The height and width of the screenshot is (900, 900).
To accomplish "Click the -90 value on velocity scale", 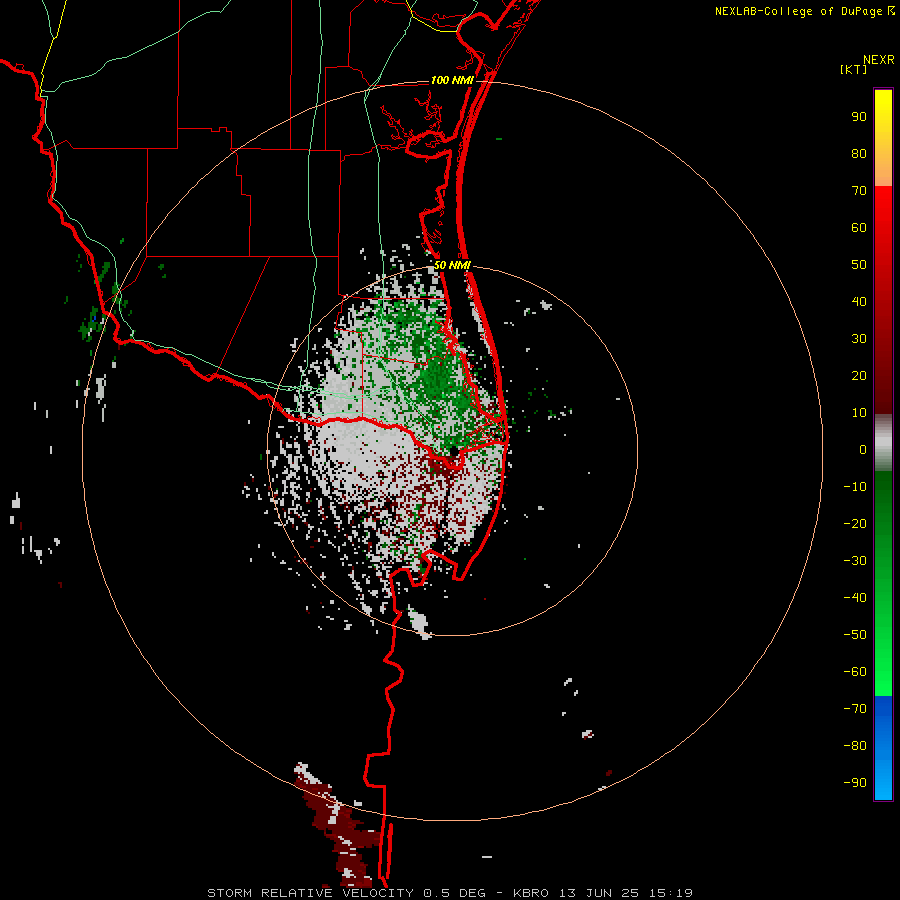I will tap(855, 783).
